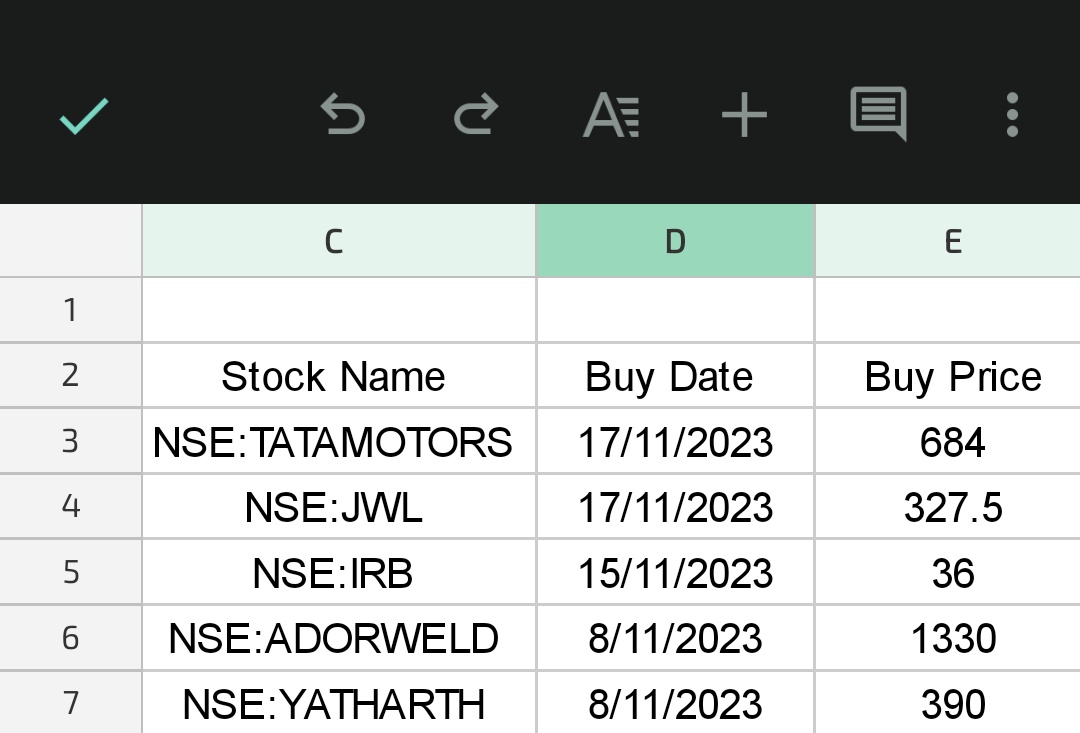Image resolution: width=1080 pixels, height=733 pixels.
Task: Open the insert plus menu
Action: (x=744, y=115)
